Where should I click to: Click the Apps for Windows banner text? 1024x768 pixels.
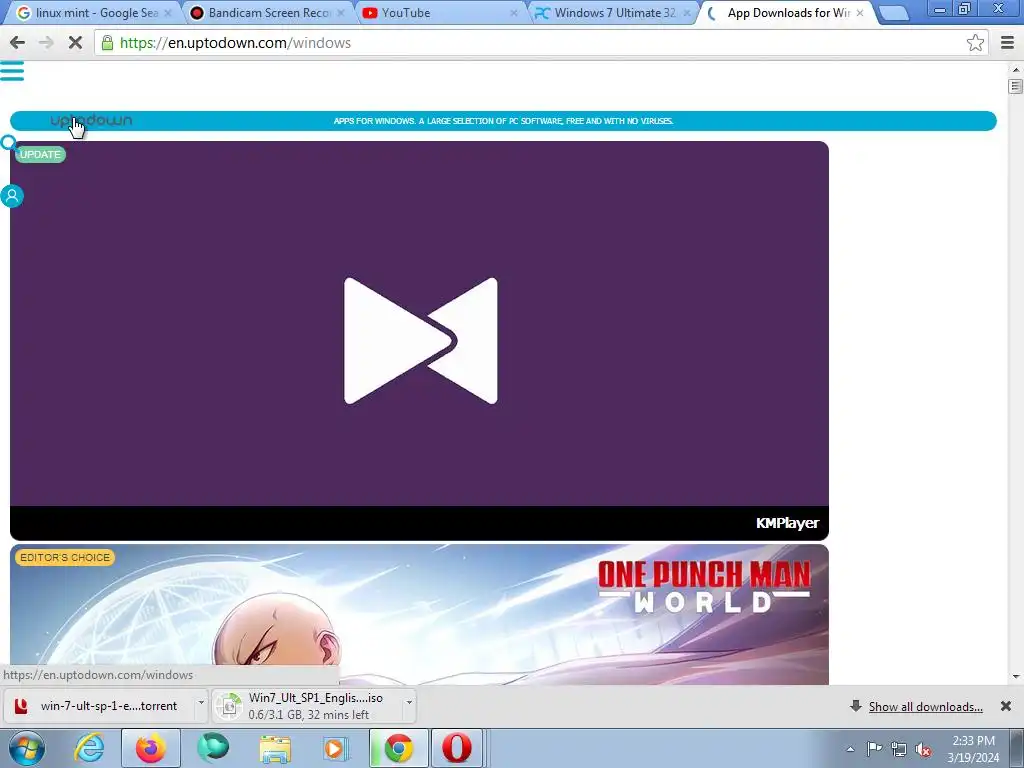pyautogui.click(x=503, y=121)
